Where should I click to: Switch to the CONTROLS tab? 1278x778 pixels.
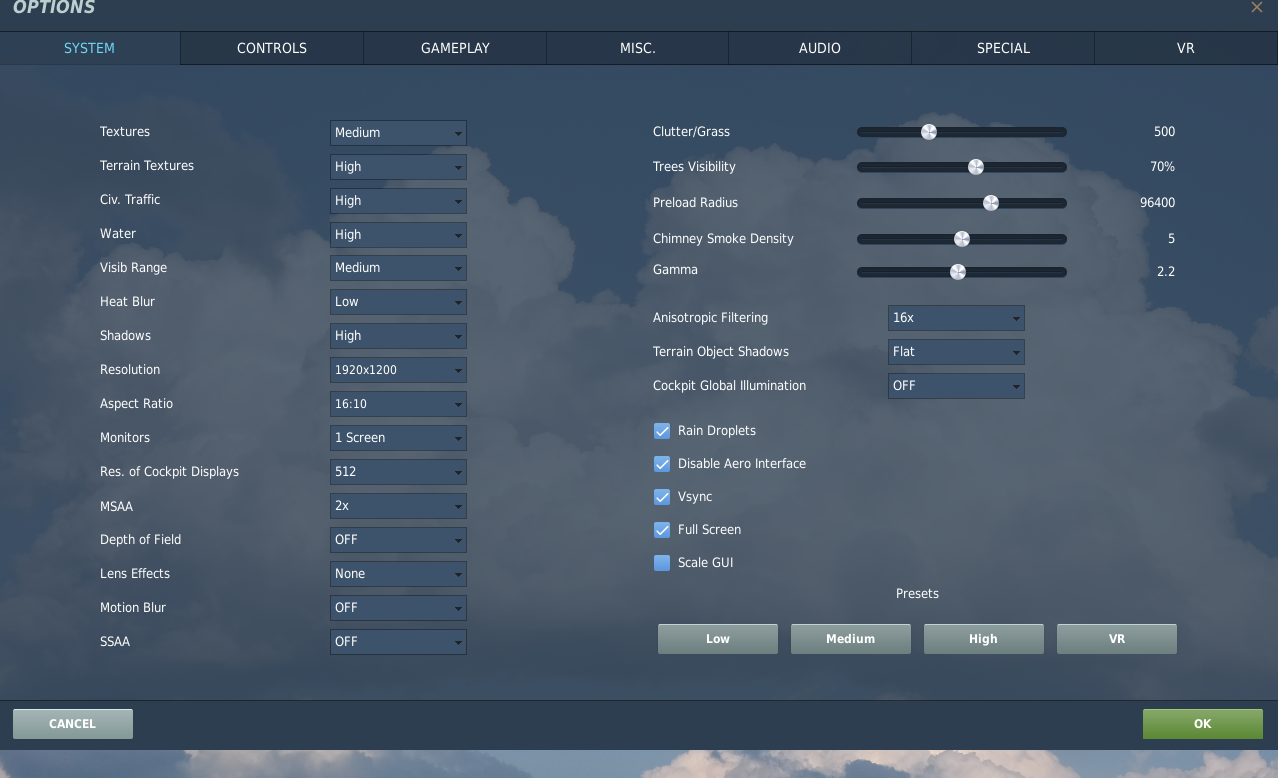[272, 48]
